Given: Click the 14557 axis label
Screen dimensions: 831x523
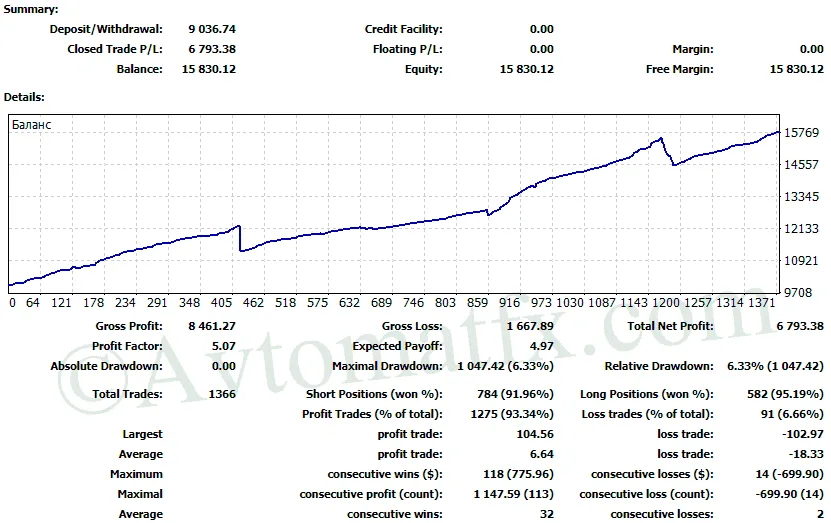Looking at the screenshot, I should (x=801, y=165).
